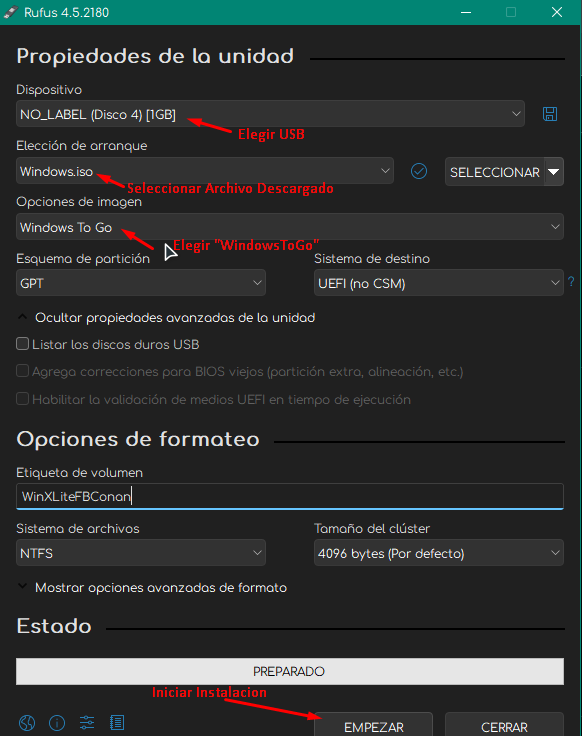Open Opciones de imagen Windows To Go dropdown
This screenshot has height=736, width=582.
pyautogui.click(x=290, y=227)
